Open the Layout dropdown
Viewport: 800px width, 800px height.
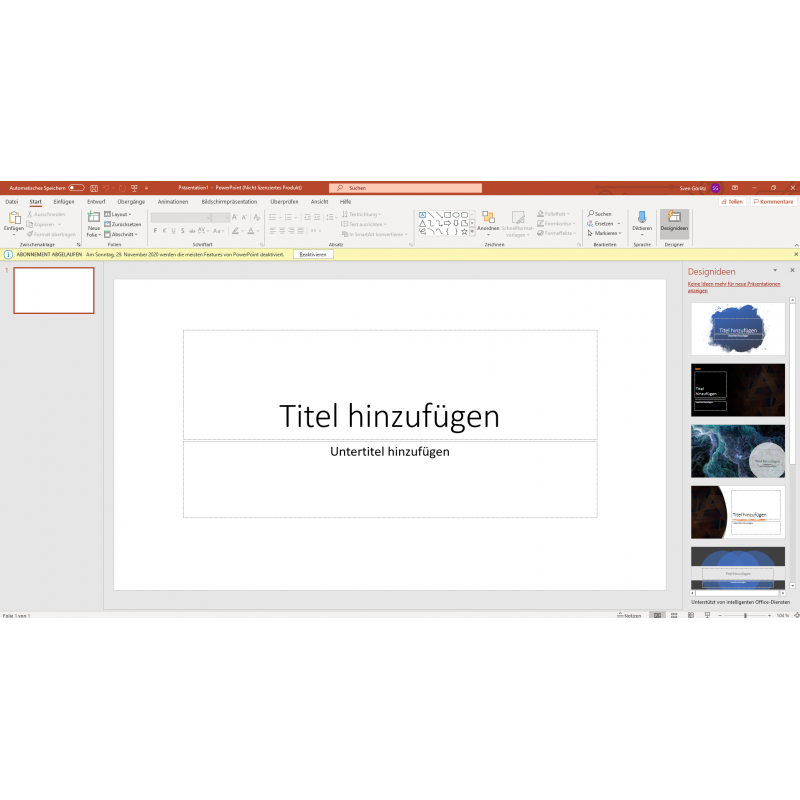(119, 214)
